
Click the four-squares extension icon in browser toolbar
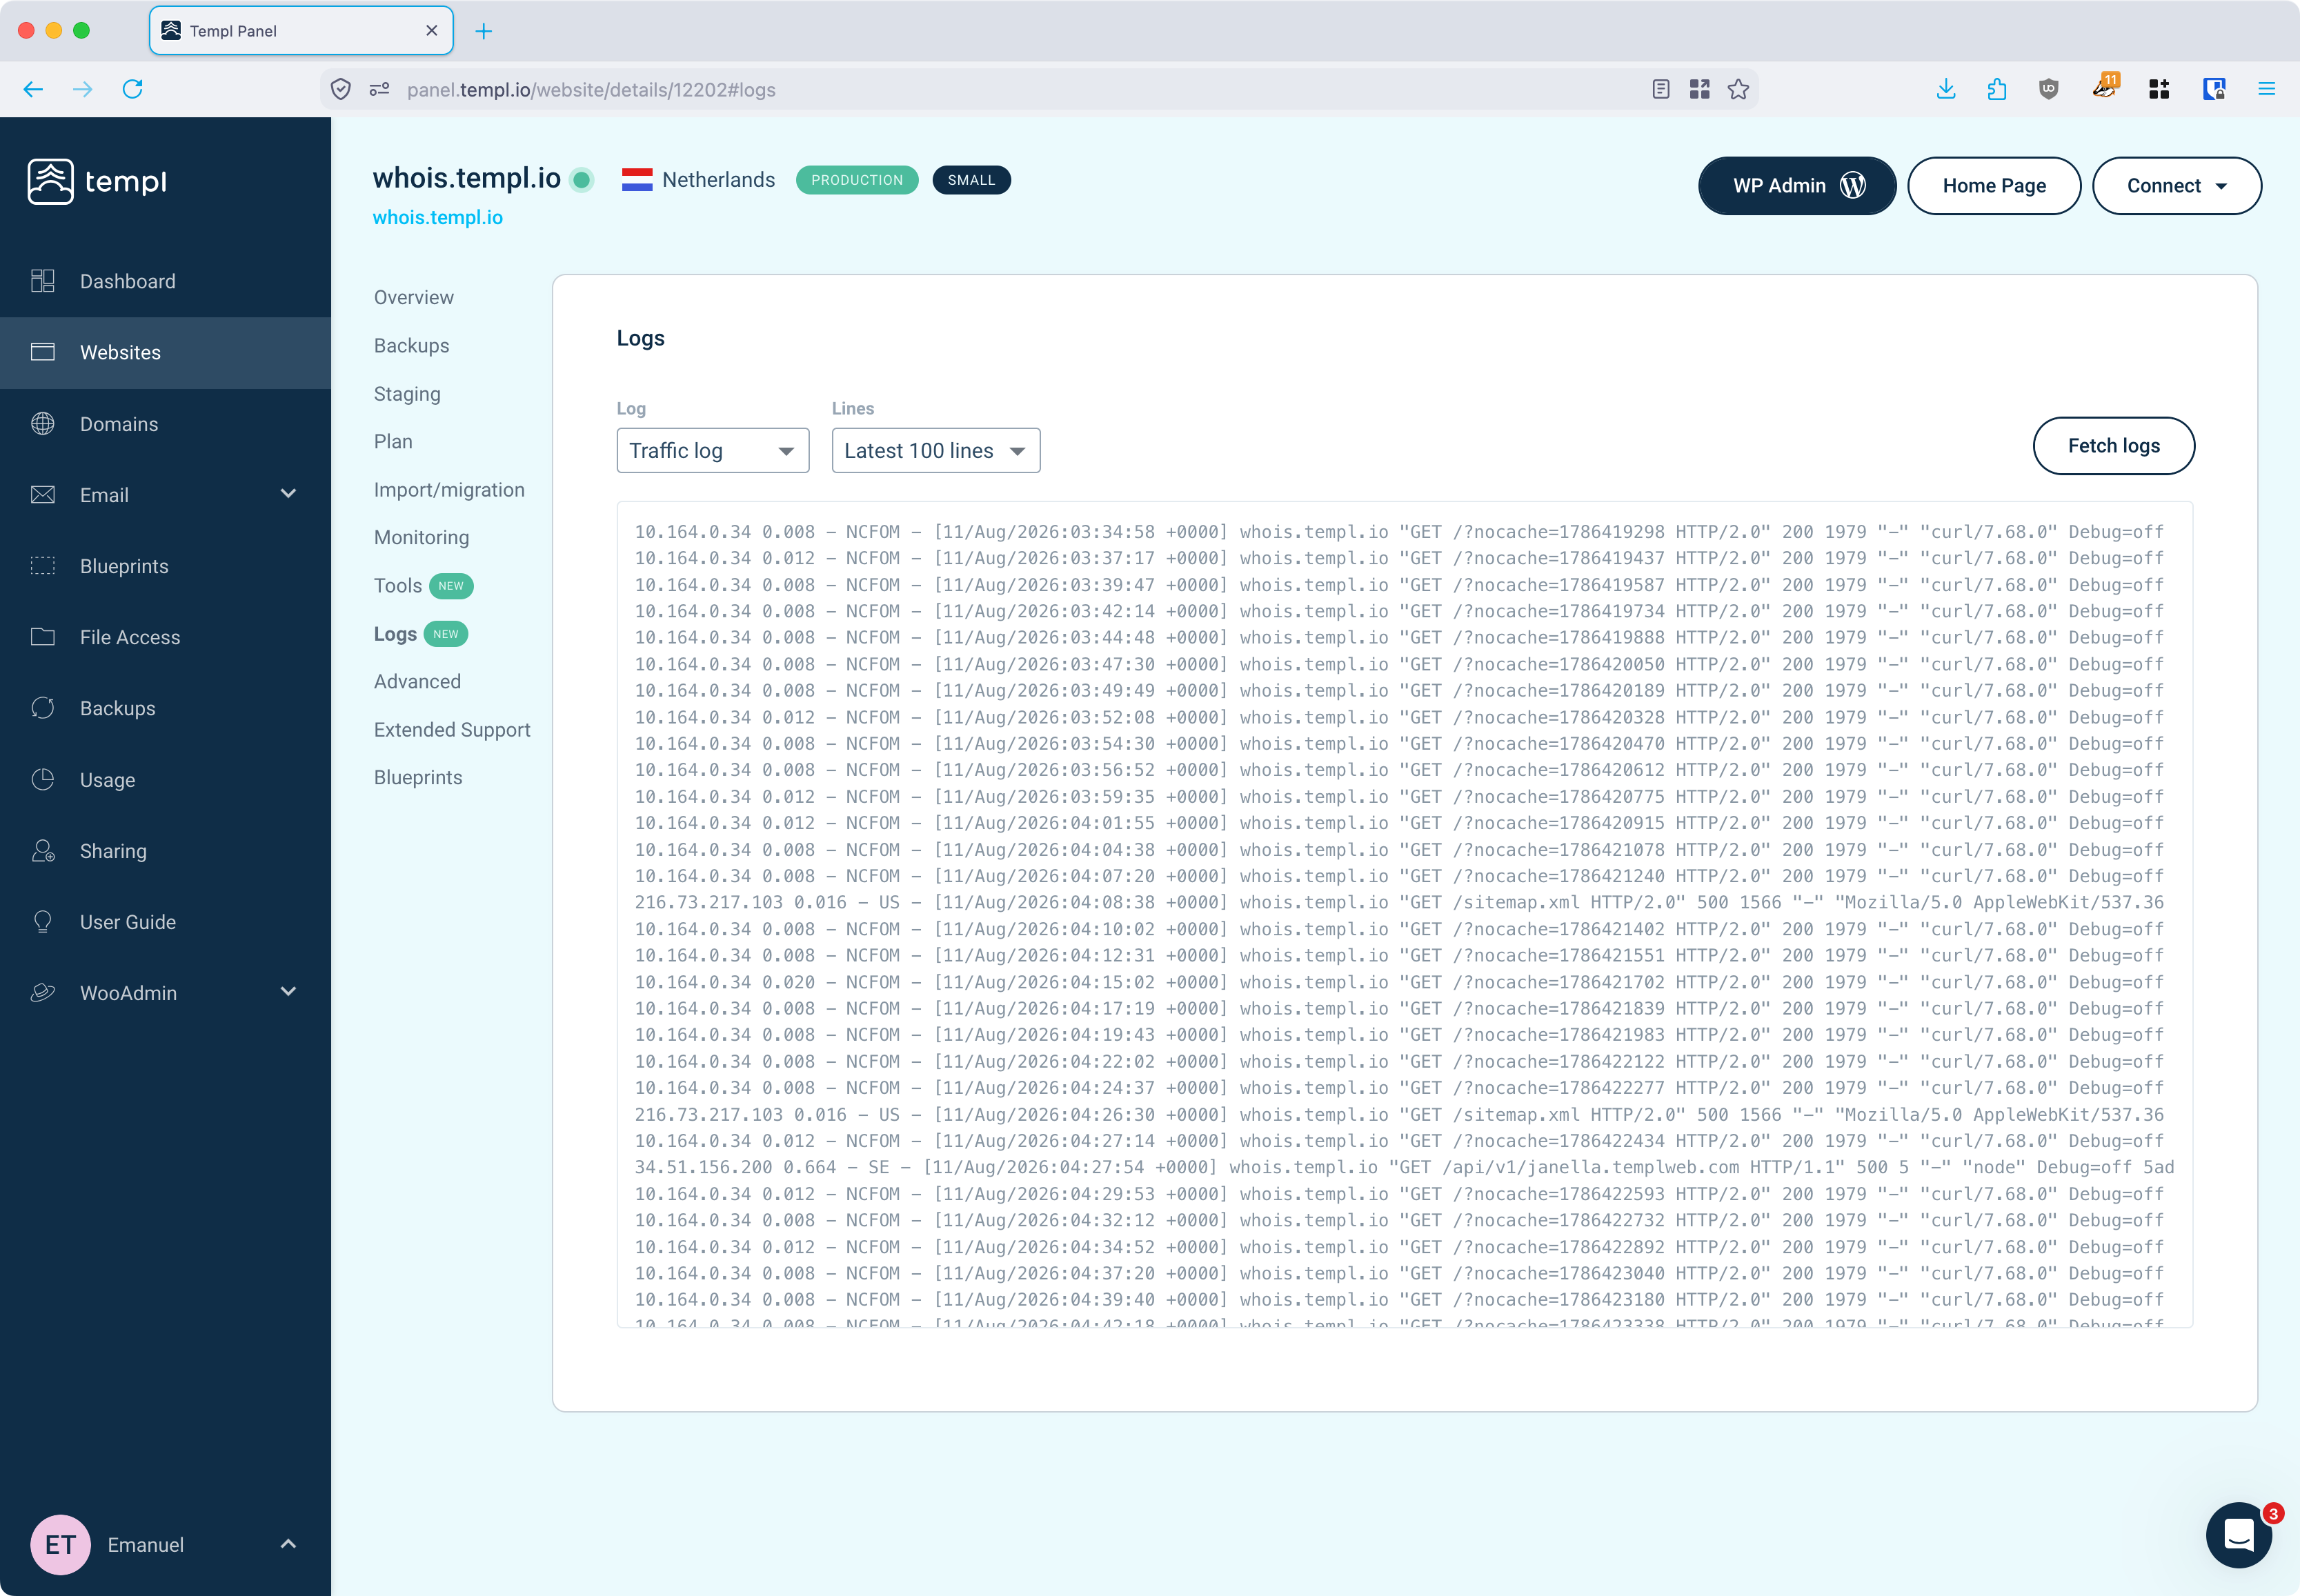coord(2159,89)
